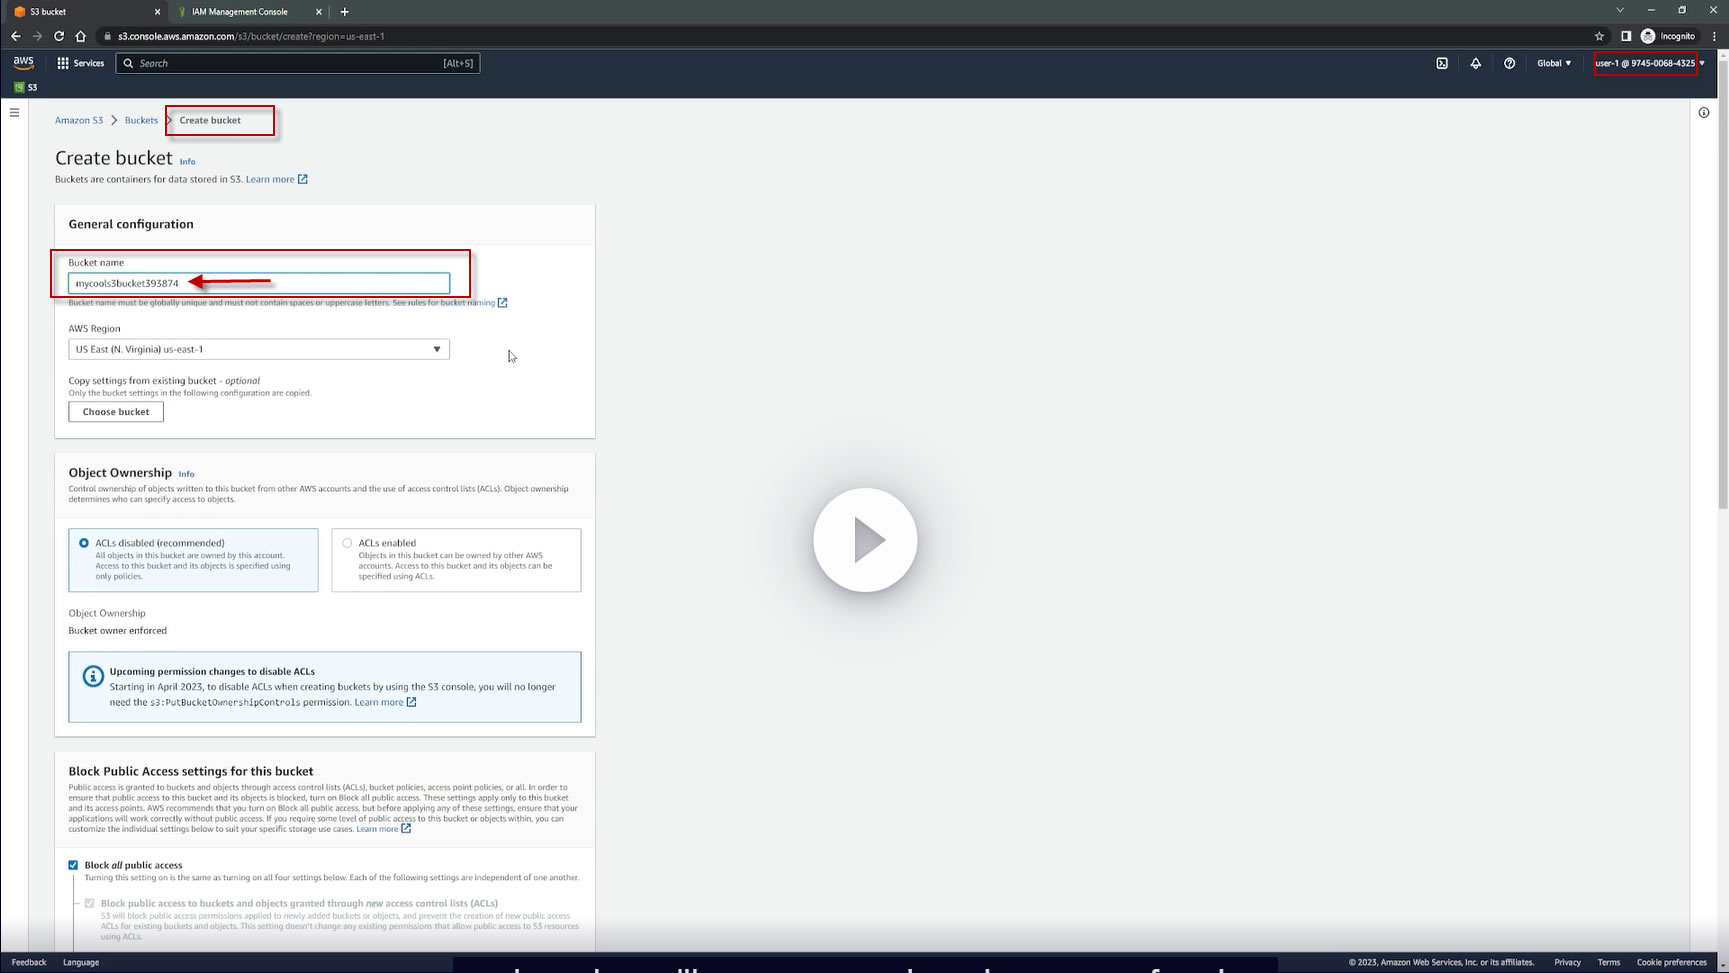Open Language selector in footer
1729x973 pixels.
click(81, 962)
